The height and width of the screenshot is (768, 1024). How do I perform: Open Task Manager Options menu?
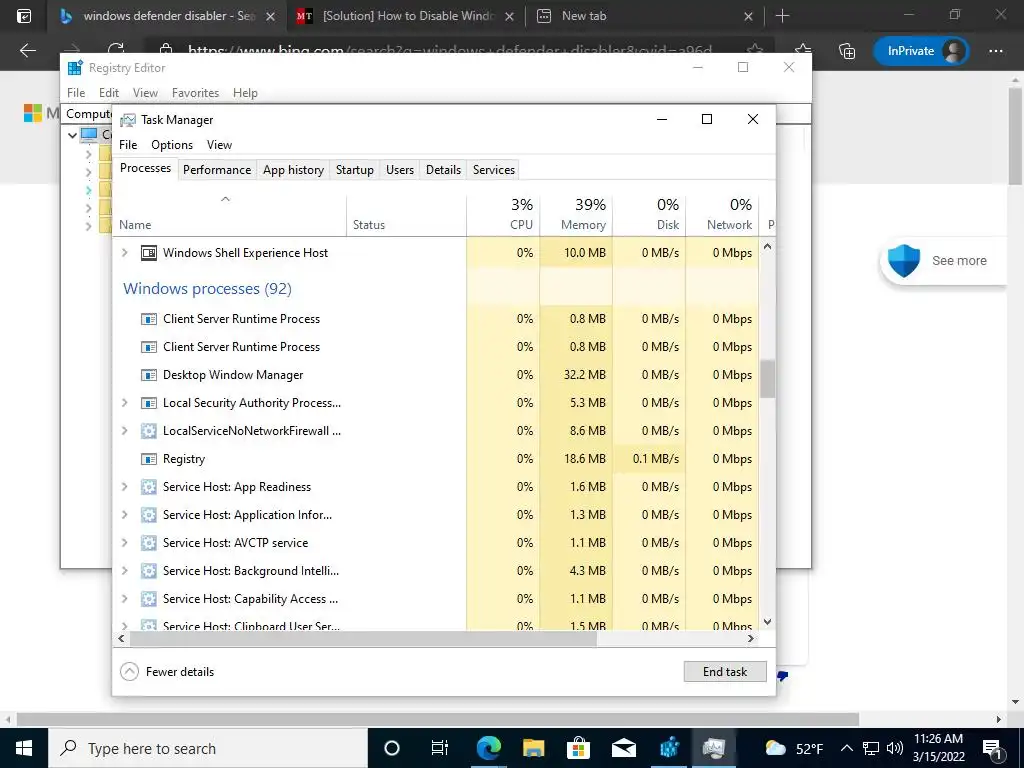172,145
